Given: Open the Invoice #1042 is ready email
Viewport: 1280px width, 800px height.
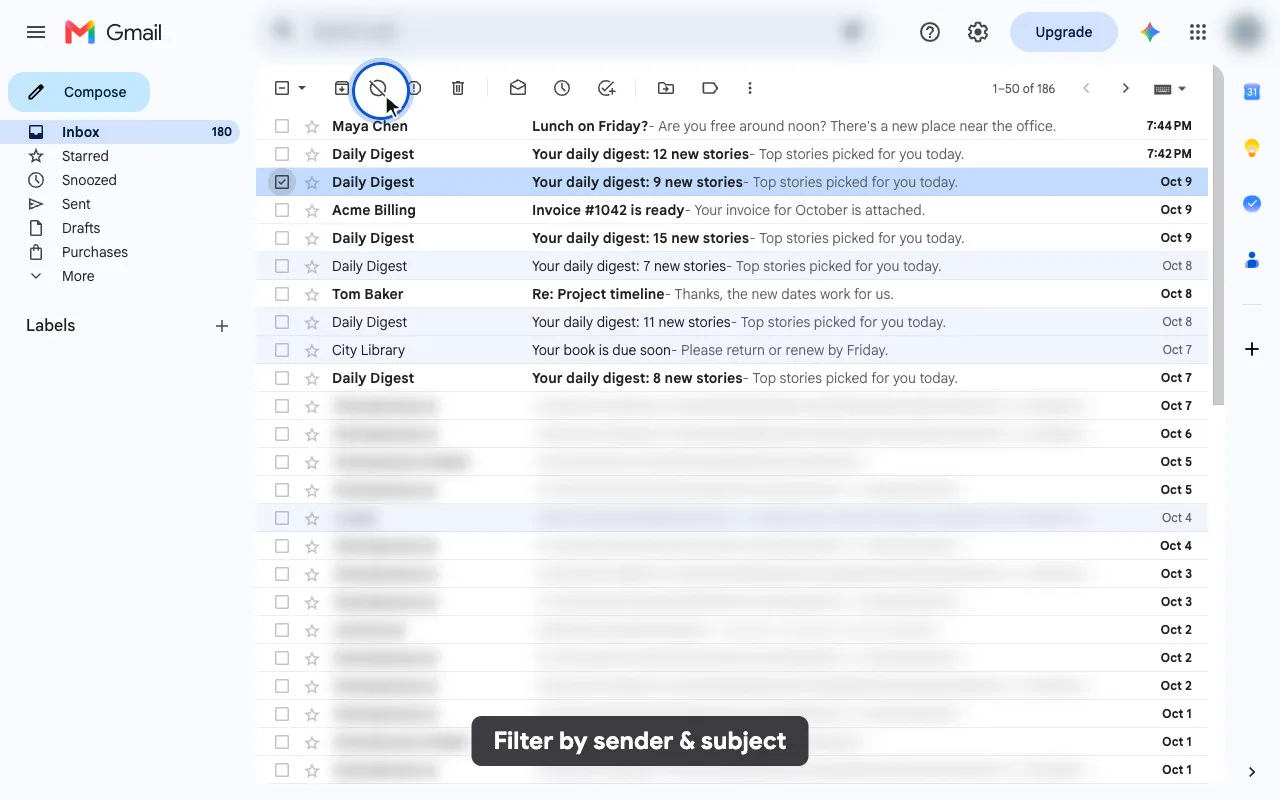Looking at the screenshot, I should tap(732, 210).
